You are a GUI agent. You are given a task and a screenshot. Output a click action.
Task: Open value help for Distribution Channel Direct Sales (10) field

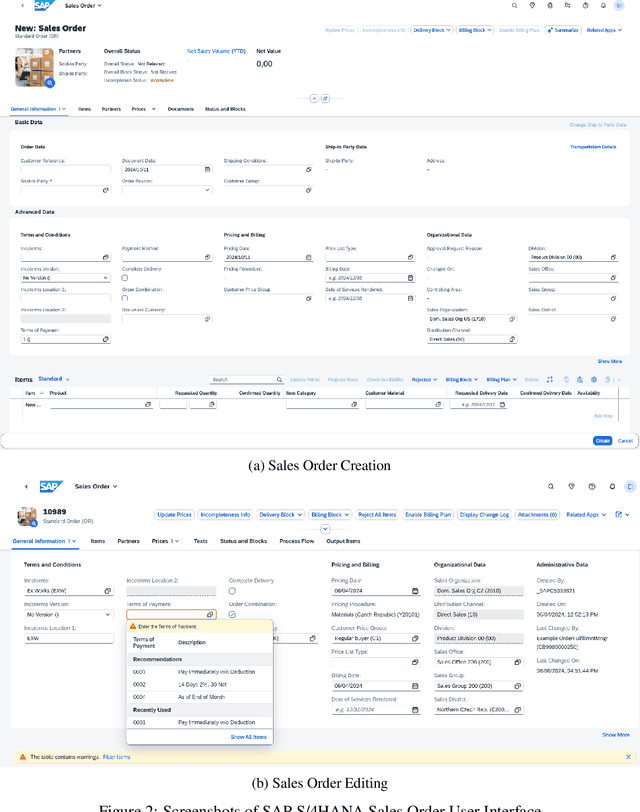[x=512, y=339]
